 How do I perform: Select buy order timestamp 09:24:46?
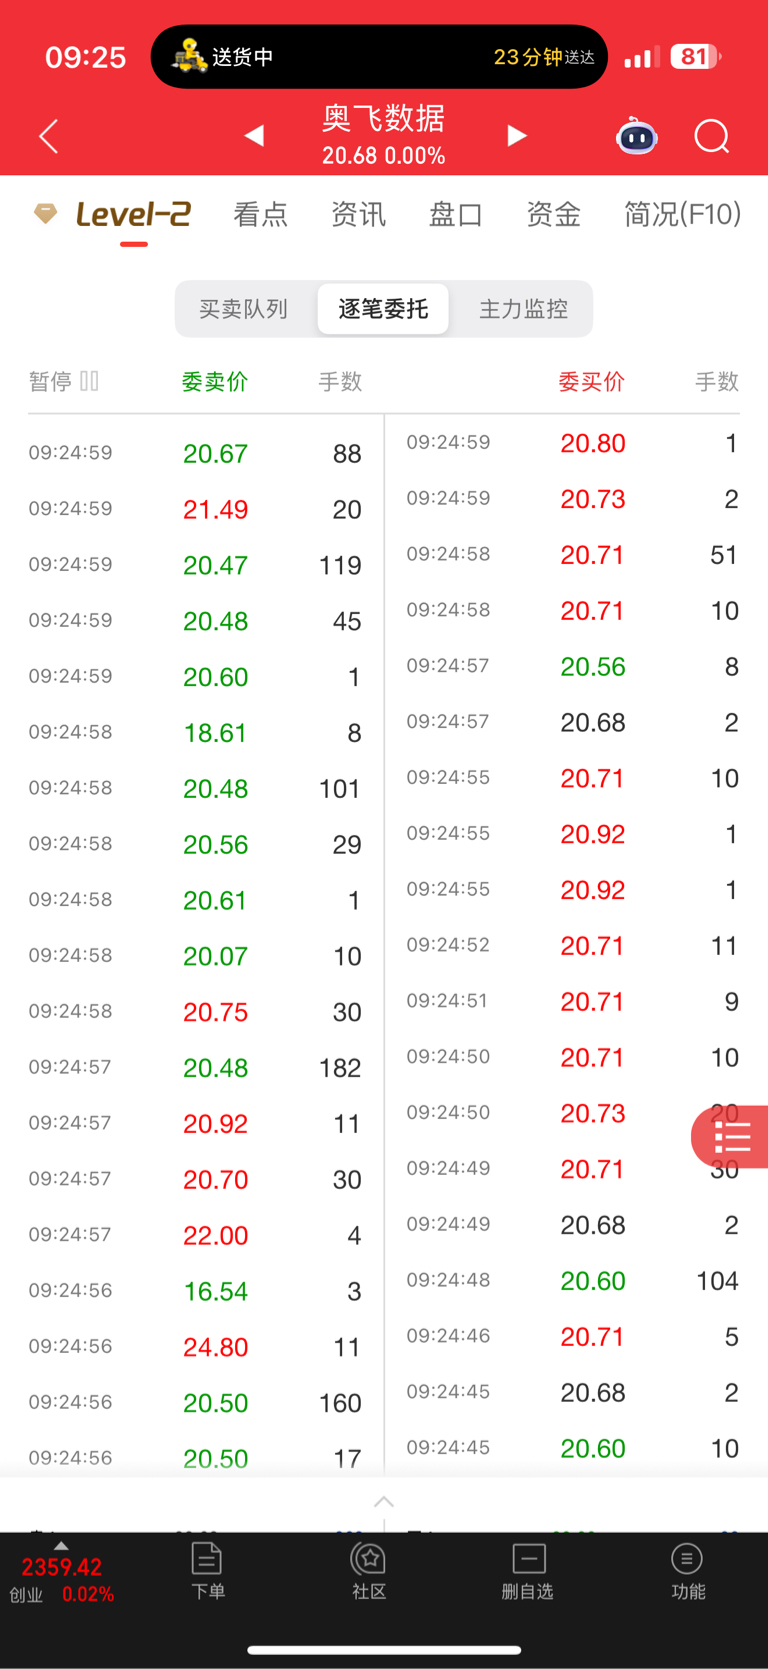pos(448,1336)
